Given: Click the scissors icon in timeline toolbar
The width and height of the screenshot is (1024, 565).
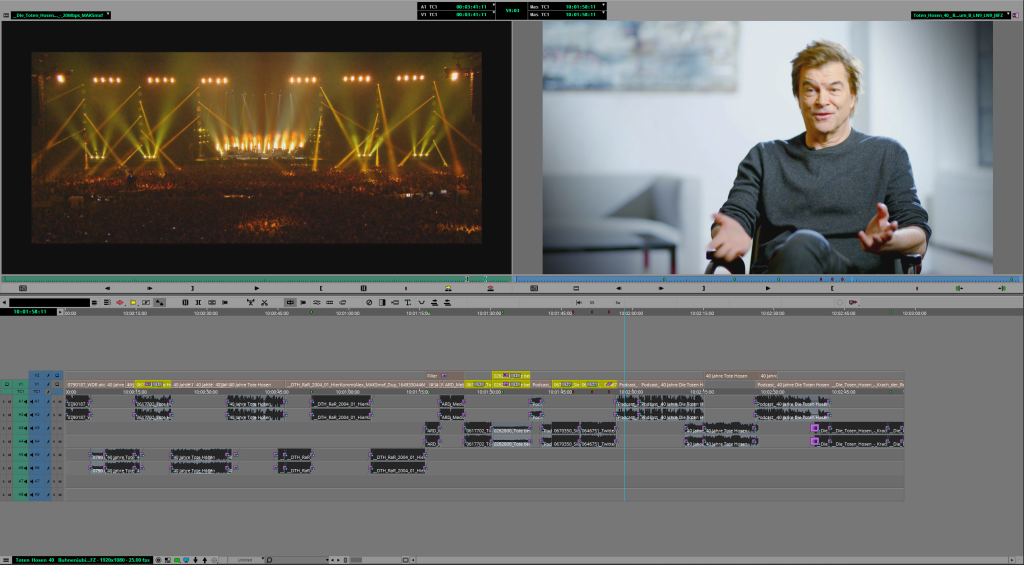Looking at the screenshot, I should [264, 302].
